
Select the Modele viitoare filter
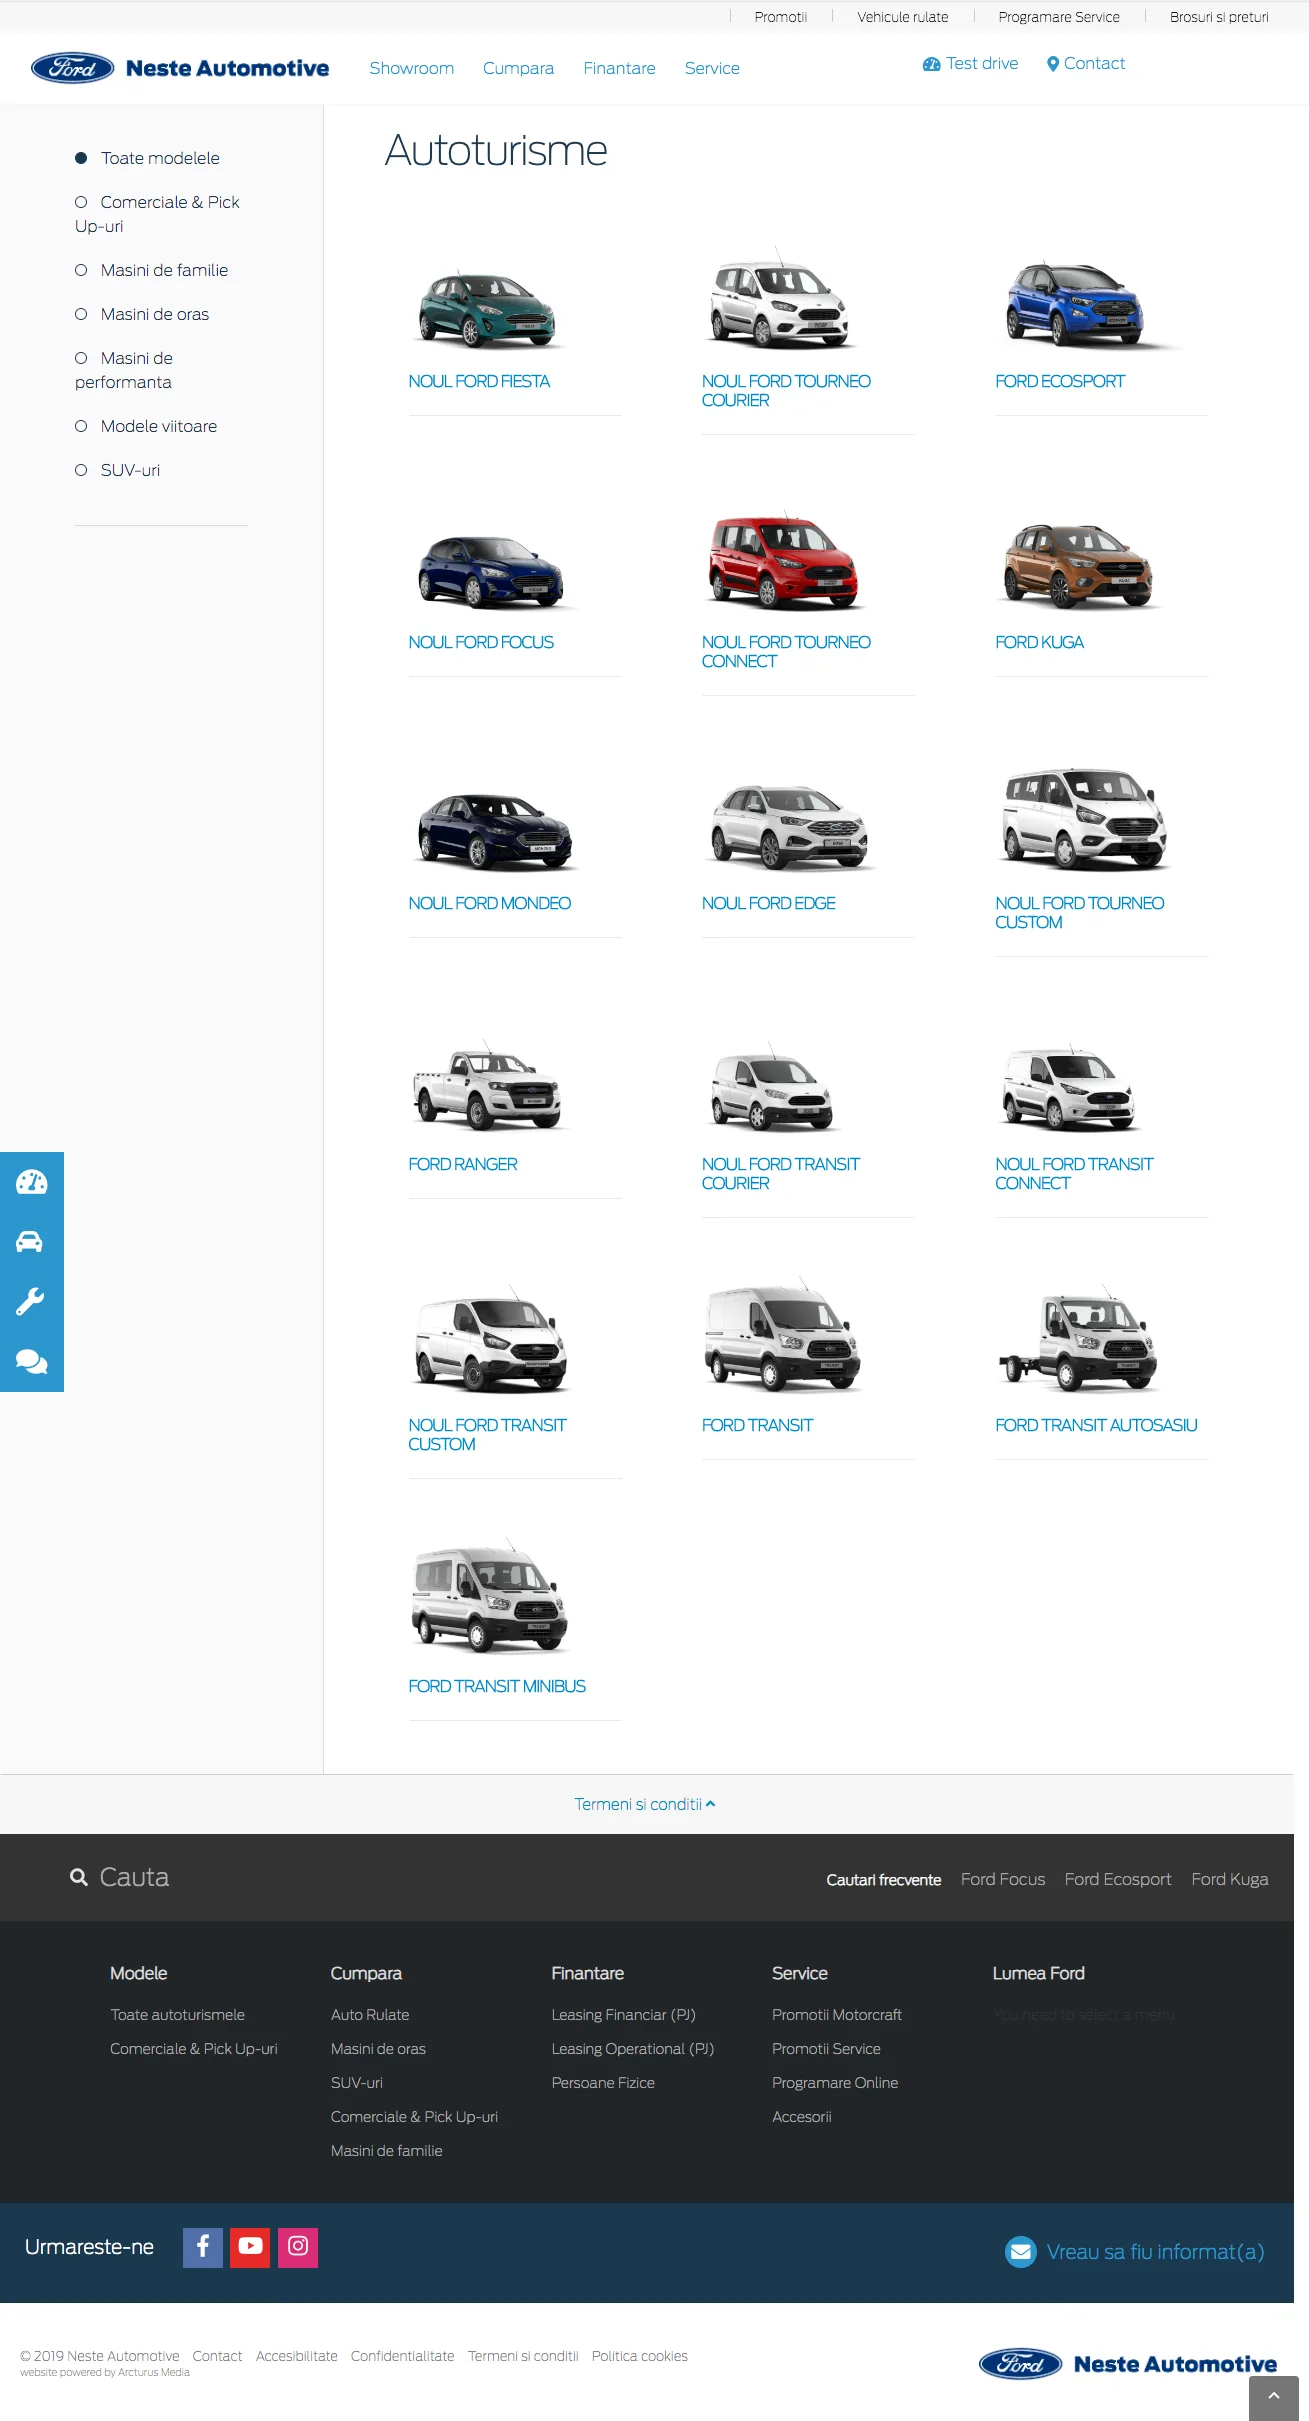click(x=146, y=426)
